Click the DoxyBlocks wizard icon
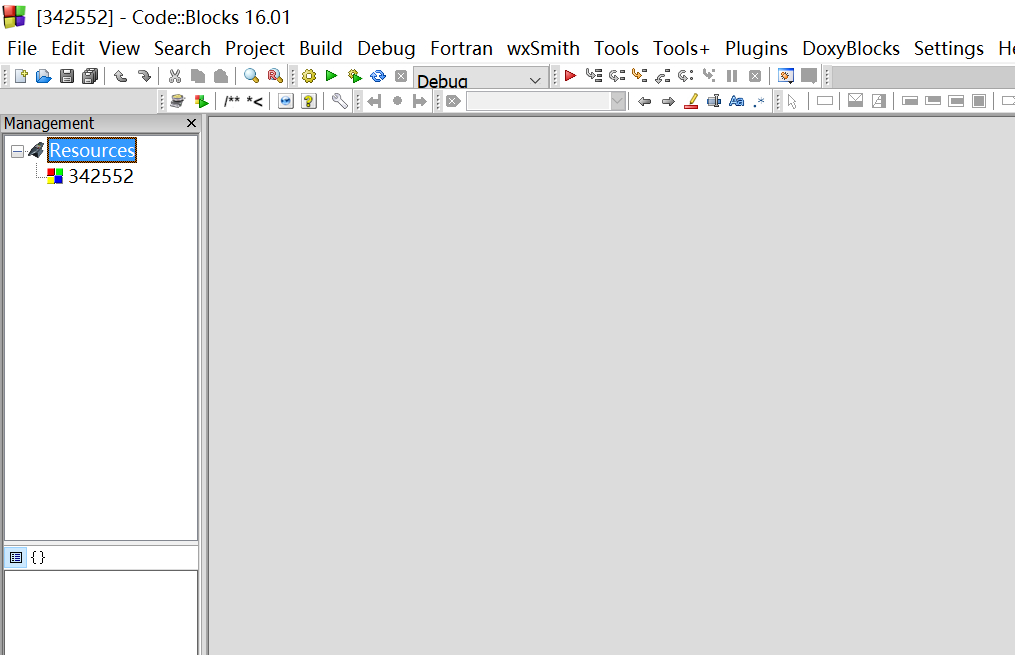The width and height of the screenshot is (1015, 655). click(x=177, y=101)
